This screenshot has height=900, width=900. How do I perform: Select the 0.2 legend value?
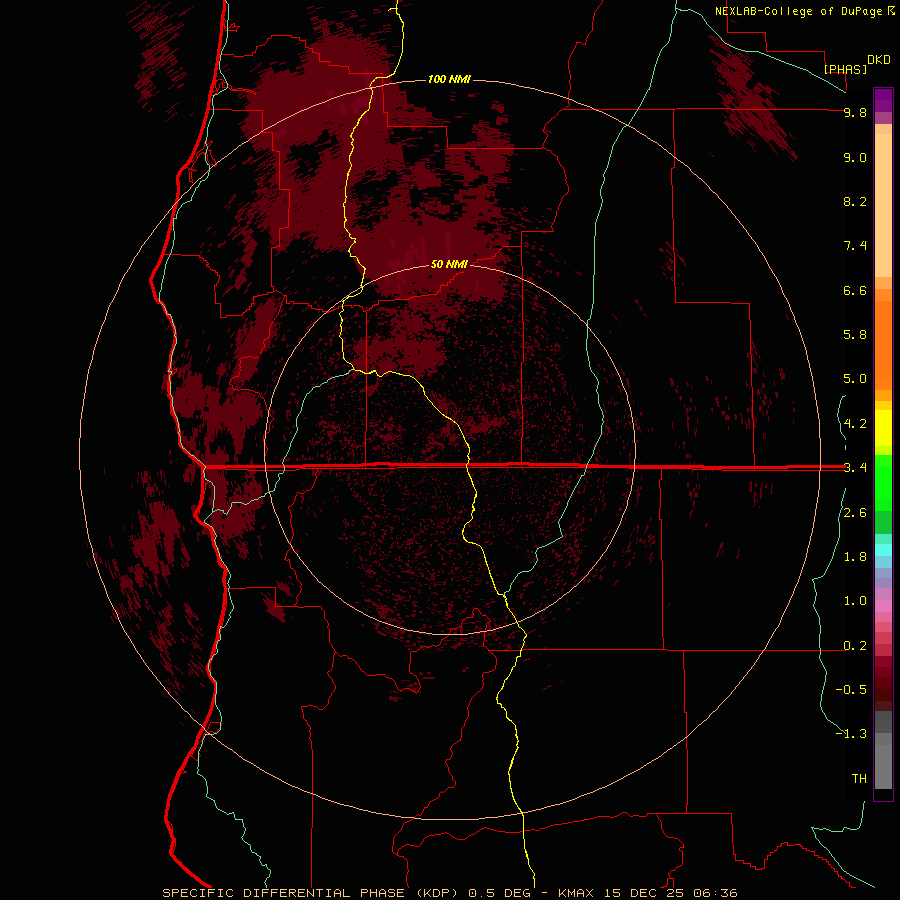pos(855,646)
